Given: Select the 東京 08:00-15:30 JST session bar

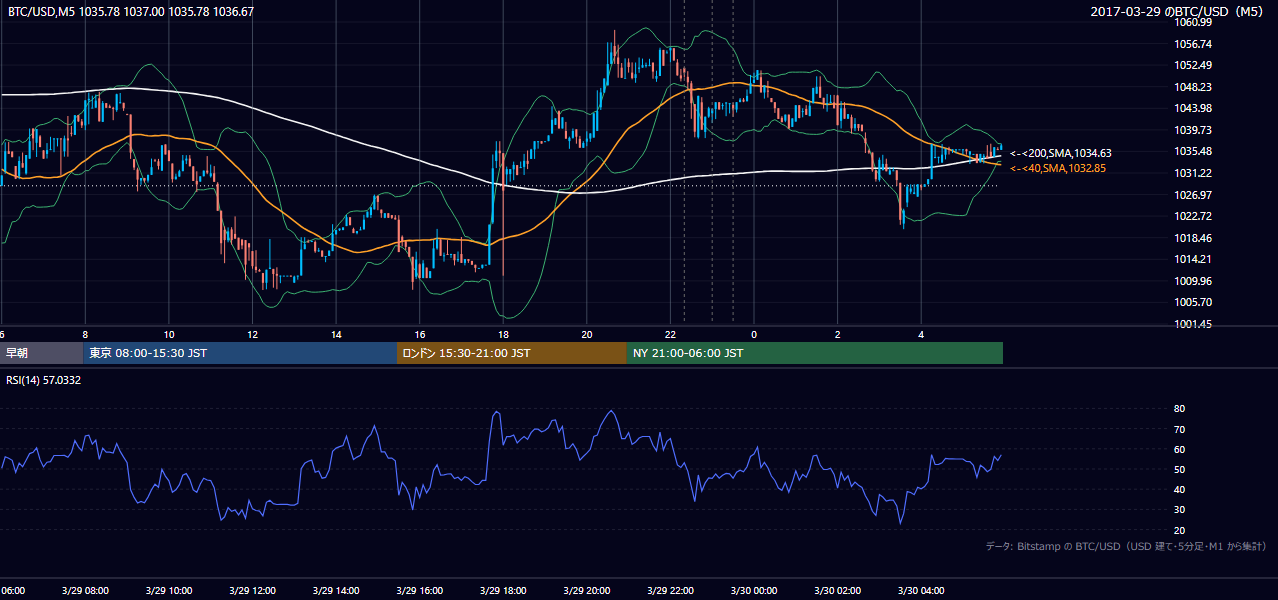Looking at the screenshot, I should pyautogui.click(x=240, y=353).
